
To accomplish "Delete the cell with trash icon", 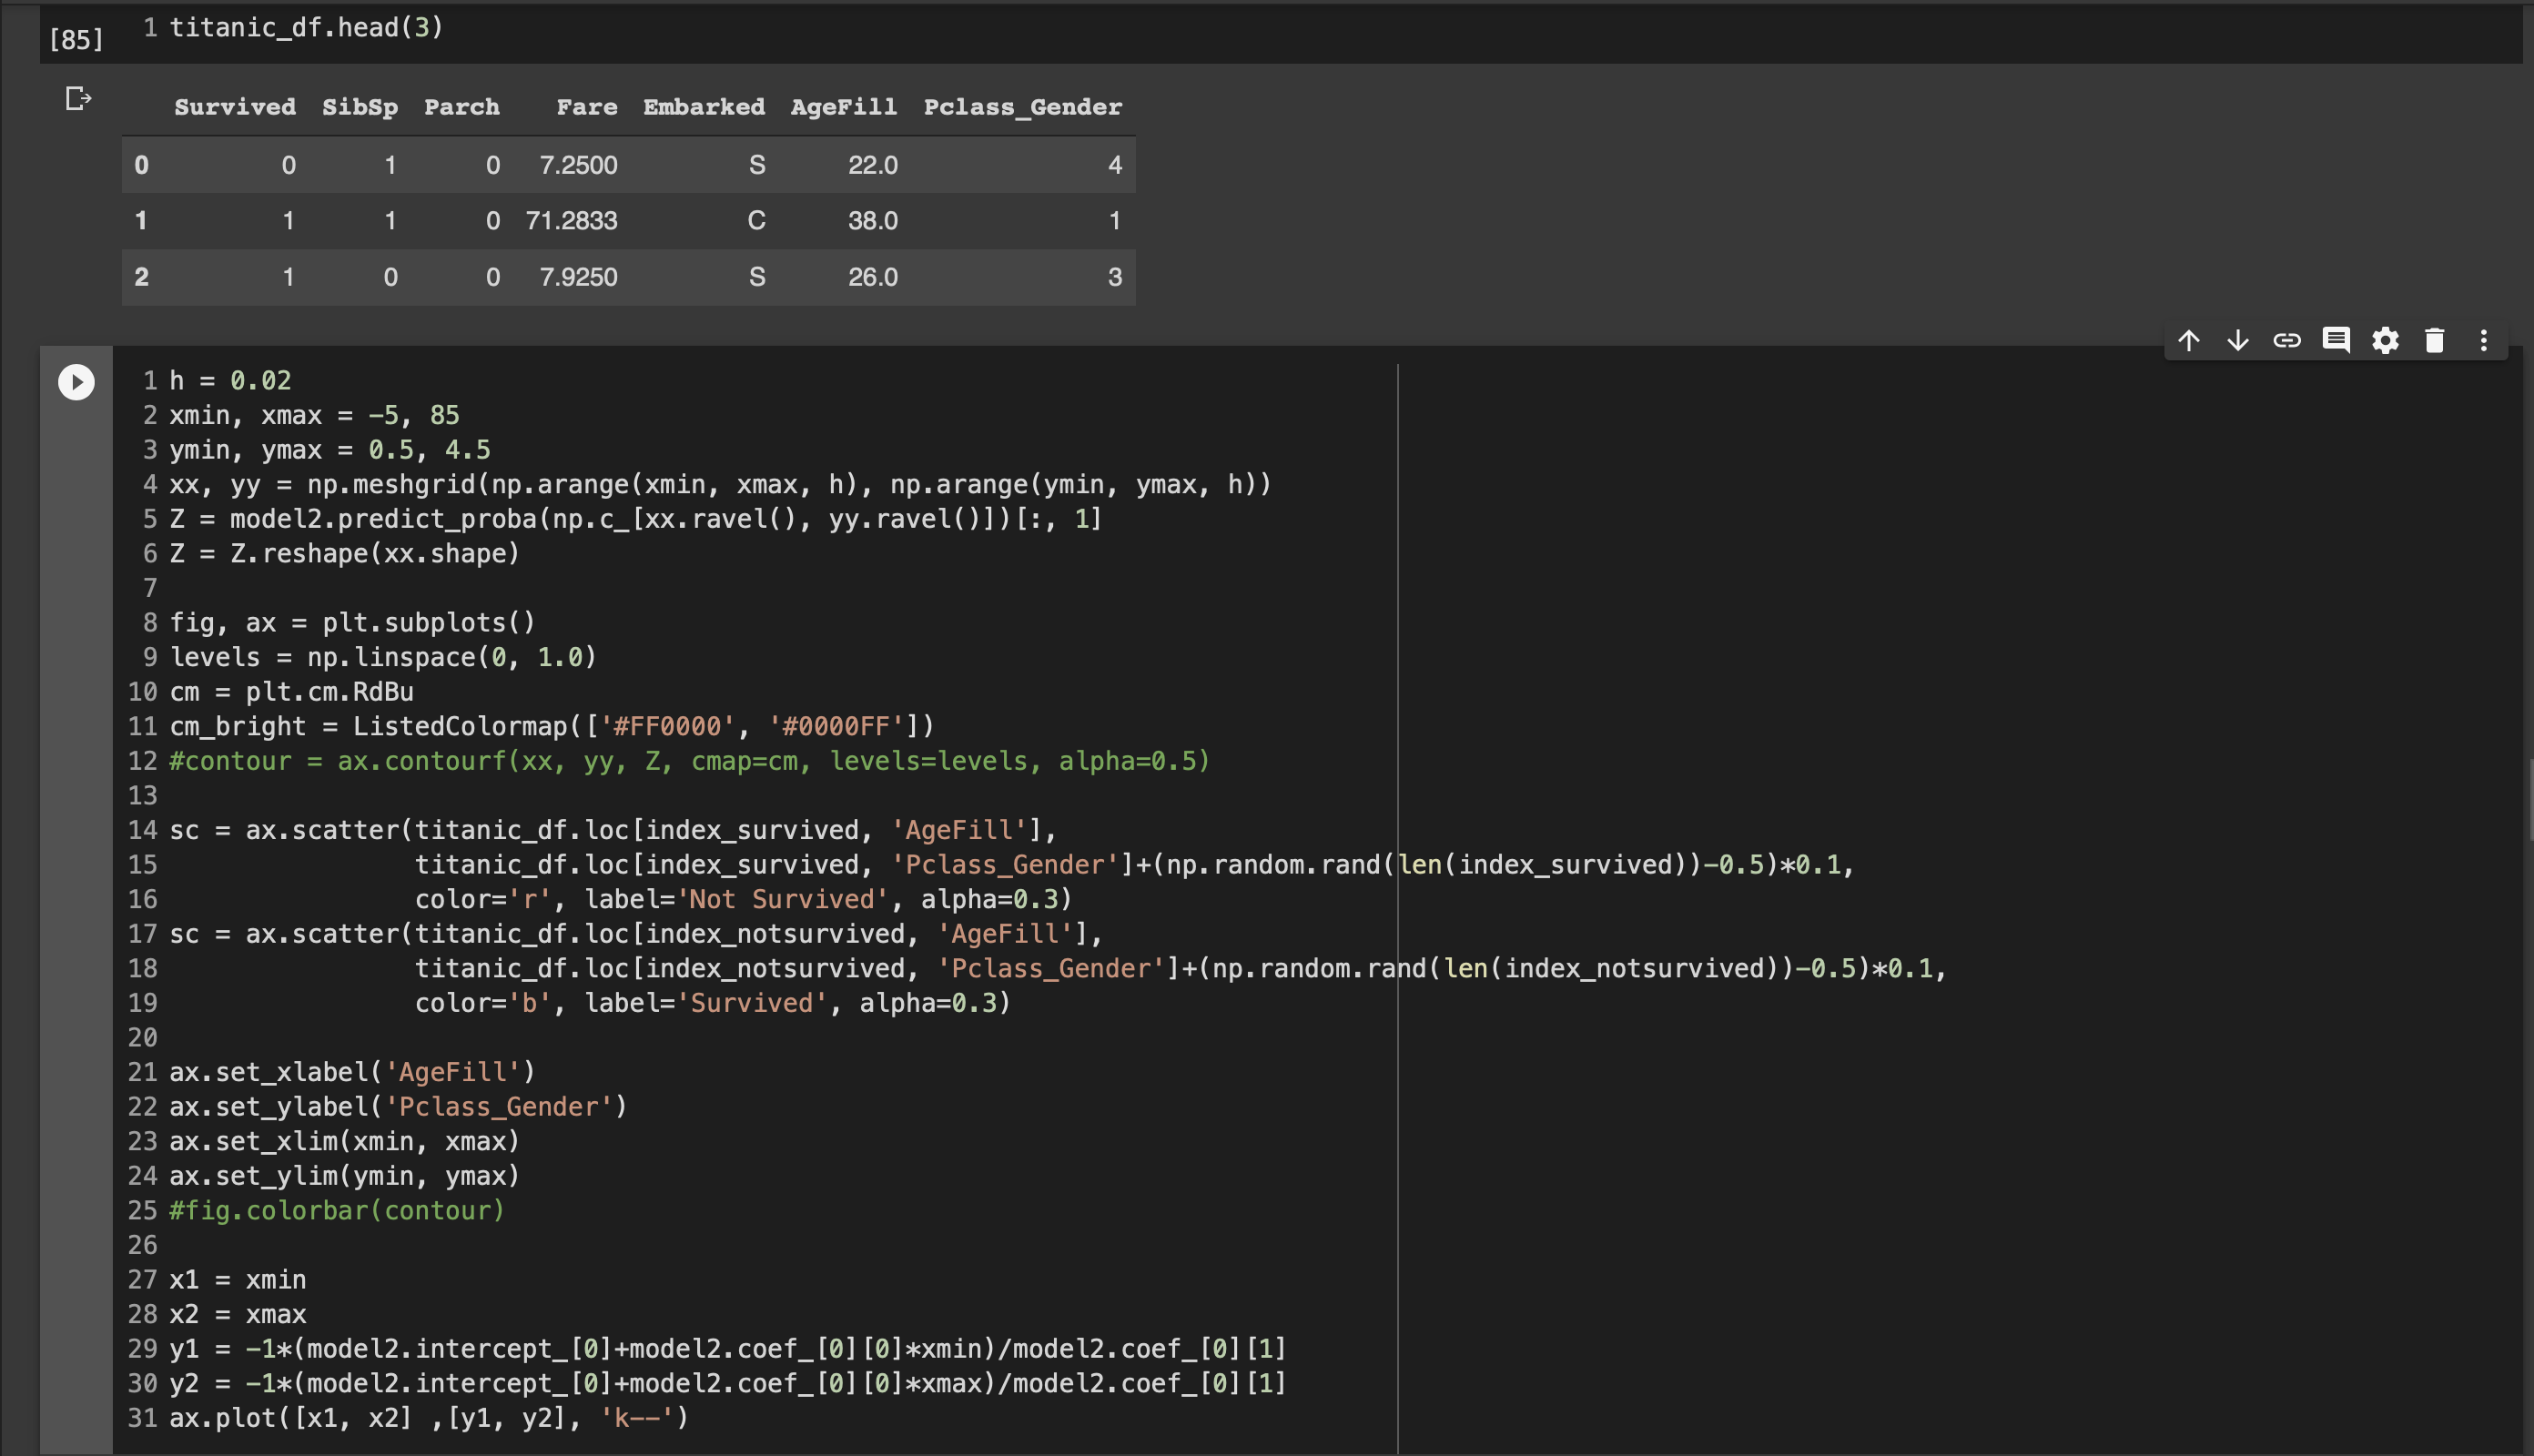I will click(2434, 341).
